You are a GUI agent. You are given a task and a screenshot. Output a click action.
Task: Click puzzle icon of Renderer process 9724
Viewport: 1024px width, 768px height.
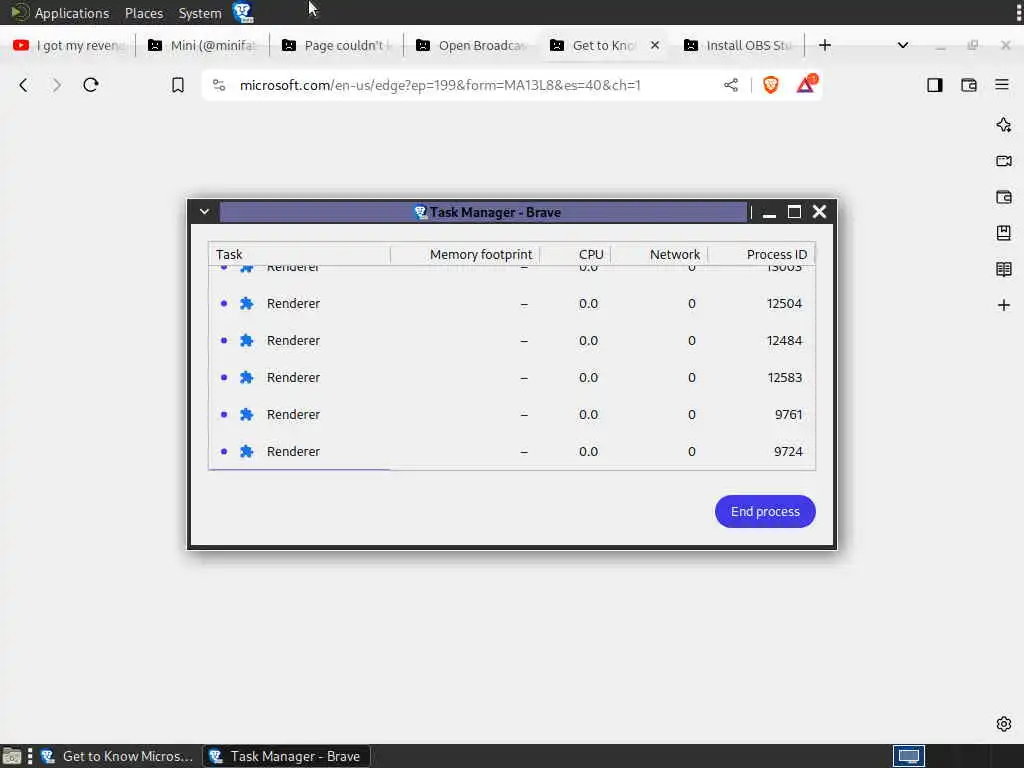246,451
